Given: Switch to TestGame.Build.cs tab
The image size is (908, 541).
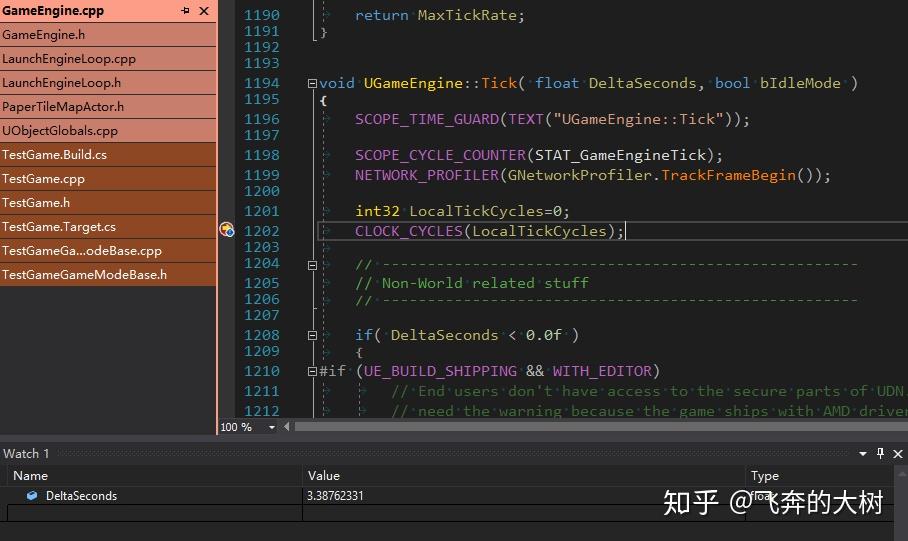Looking at the screenshot, I should click(x=108, y=155).
